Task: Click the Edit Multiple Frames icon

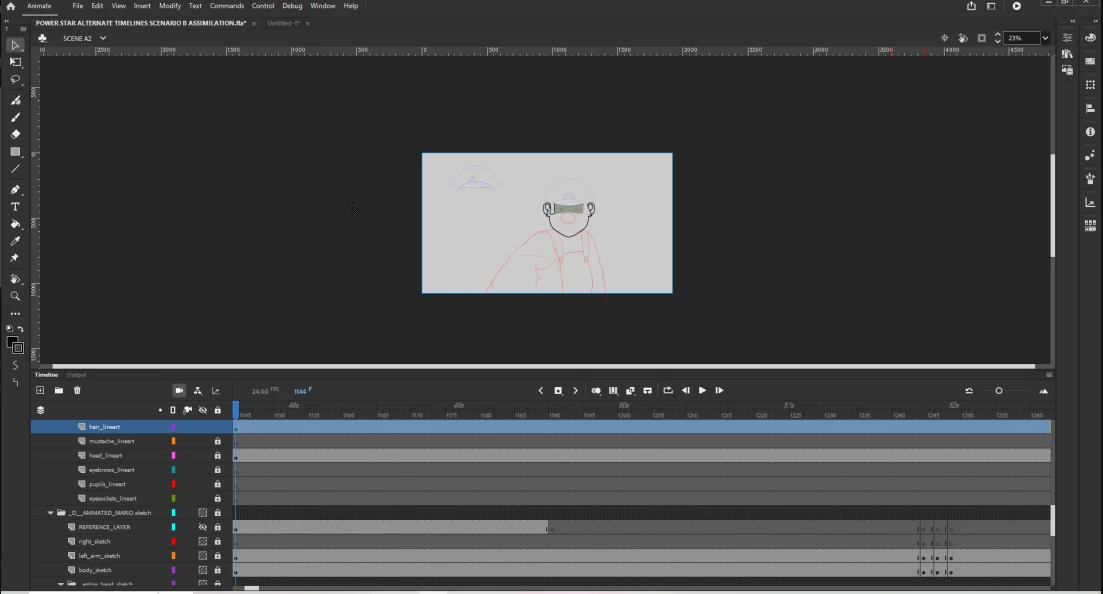Action: (613, 391)
